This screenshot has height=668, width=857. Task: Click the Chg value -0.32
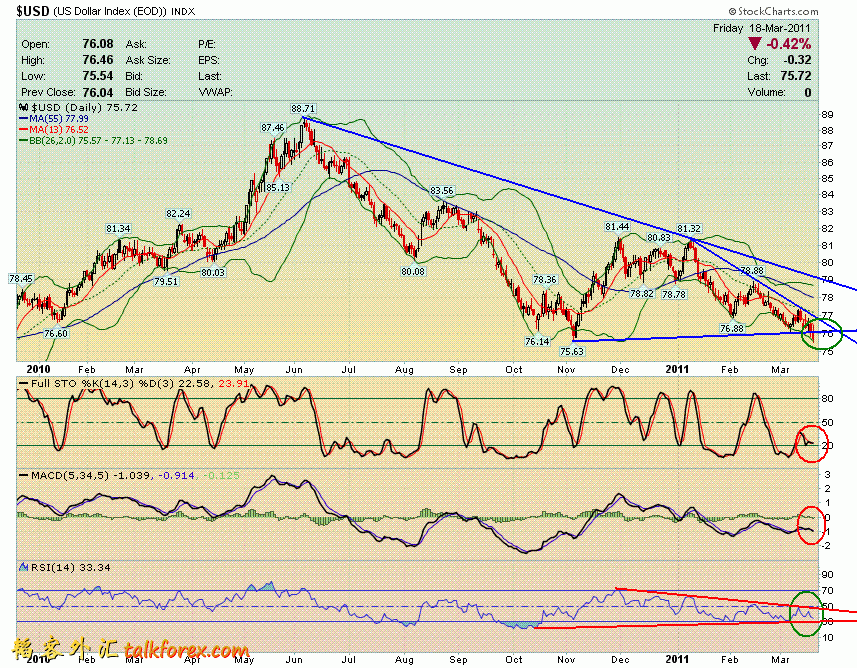click(x=797, y=60)
